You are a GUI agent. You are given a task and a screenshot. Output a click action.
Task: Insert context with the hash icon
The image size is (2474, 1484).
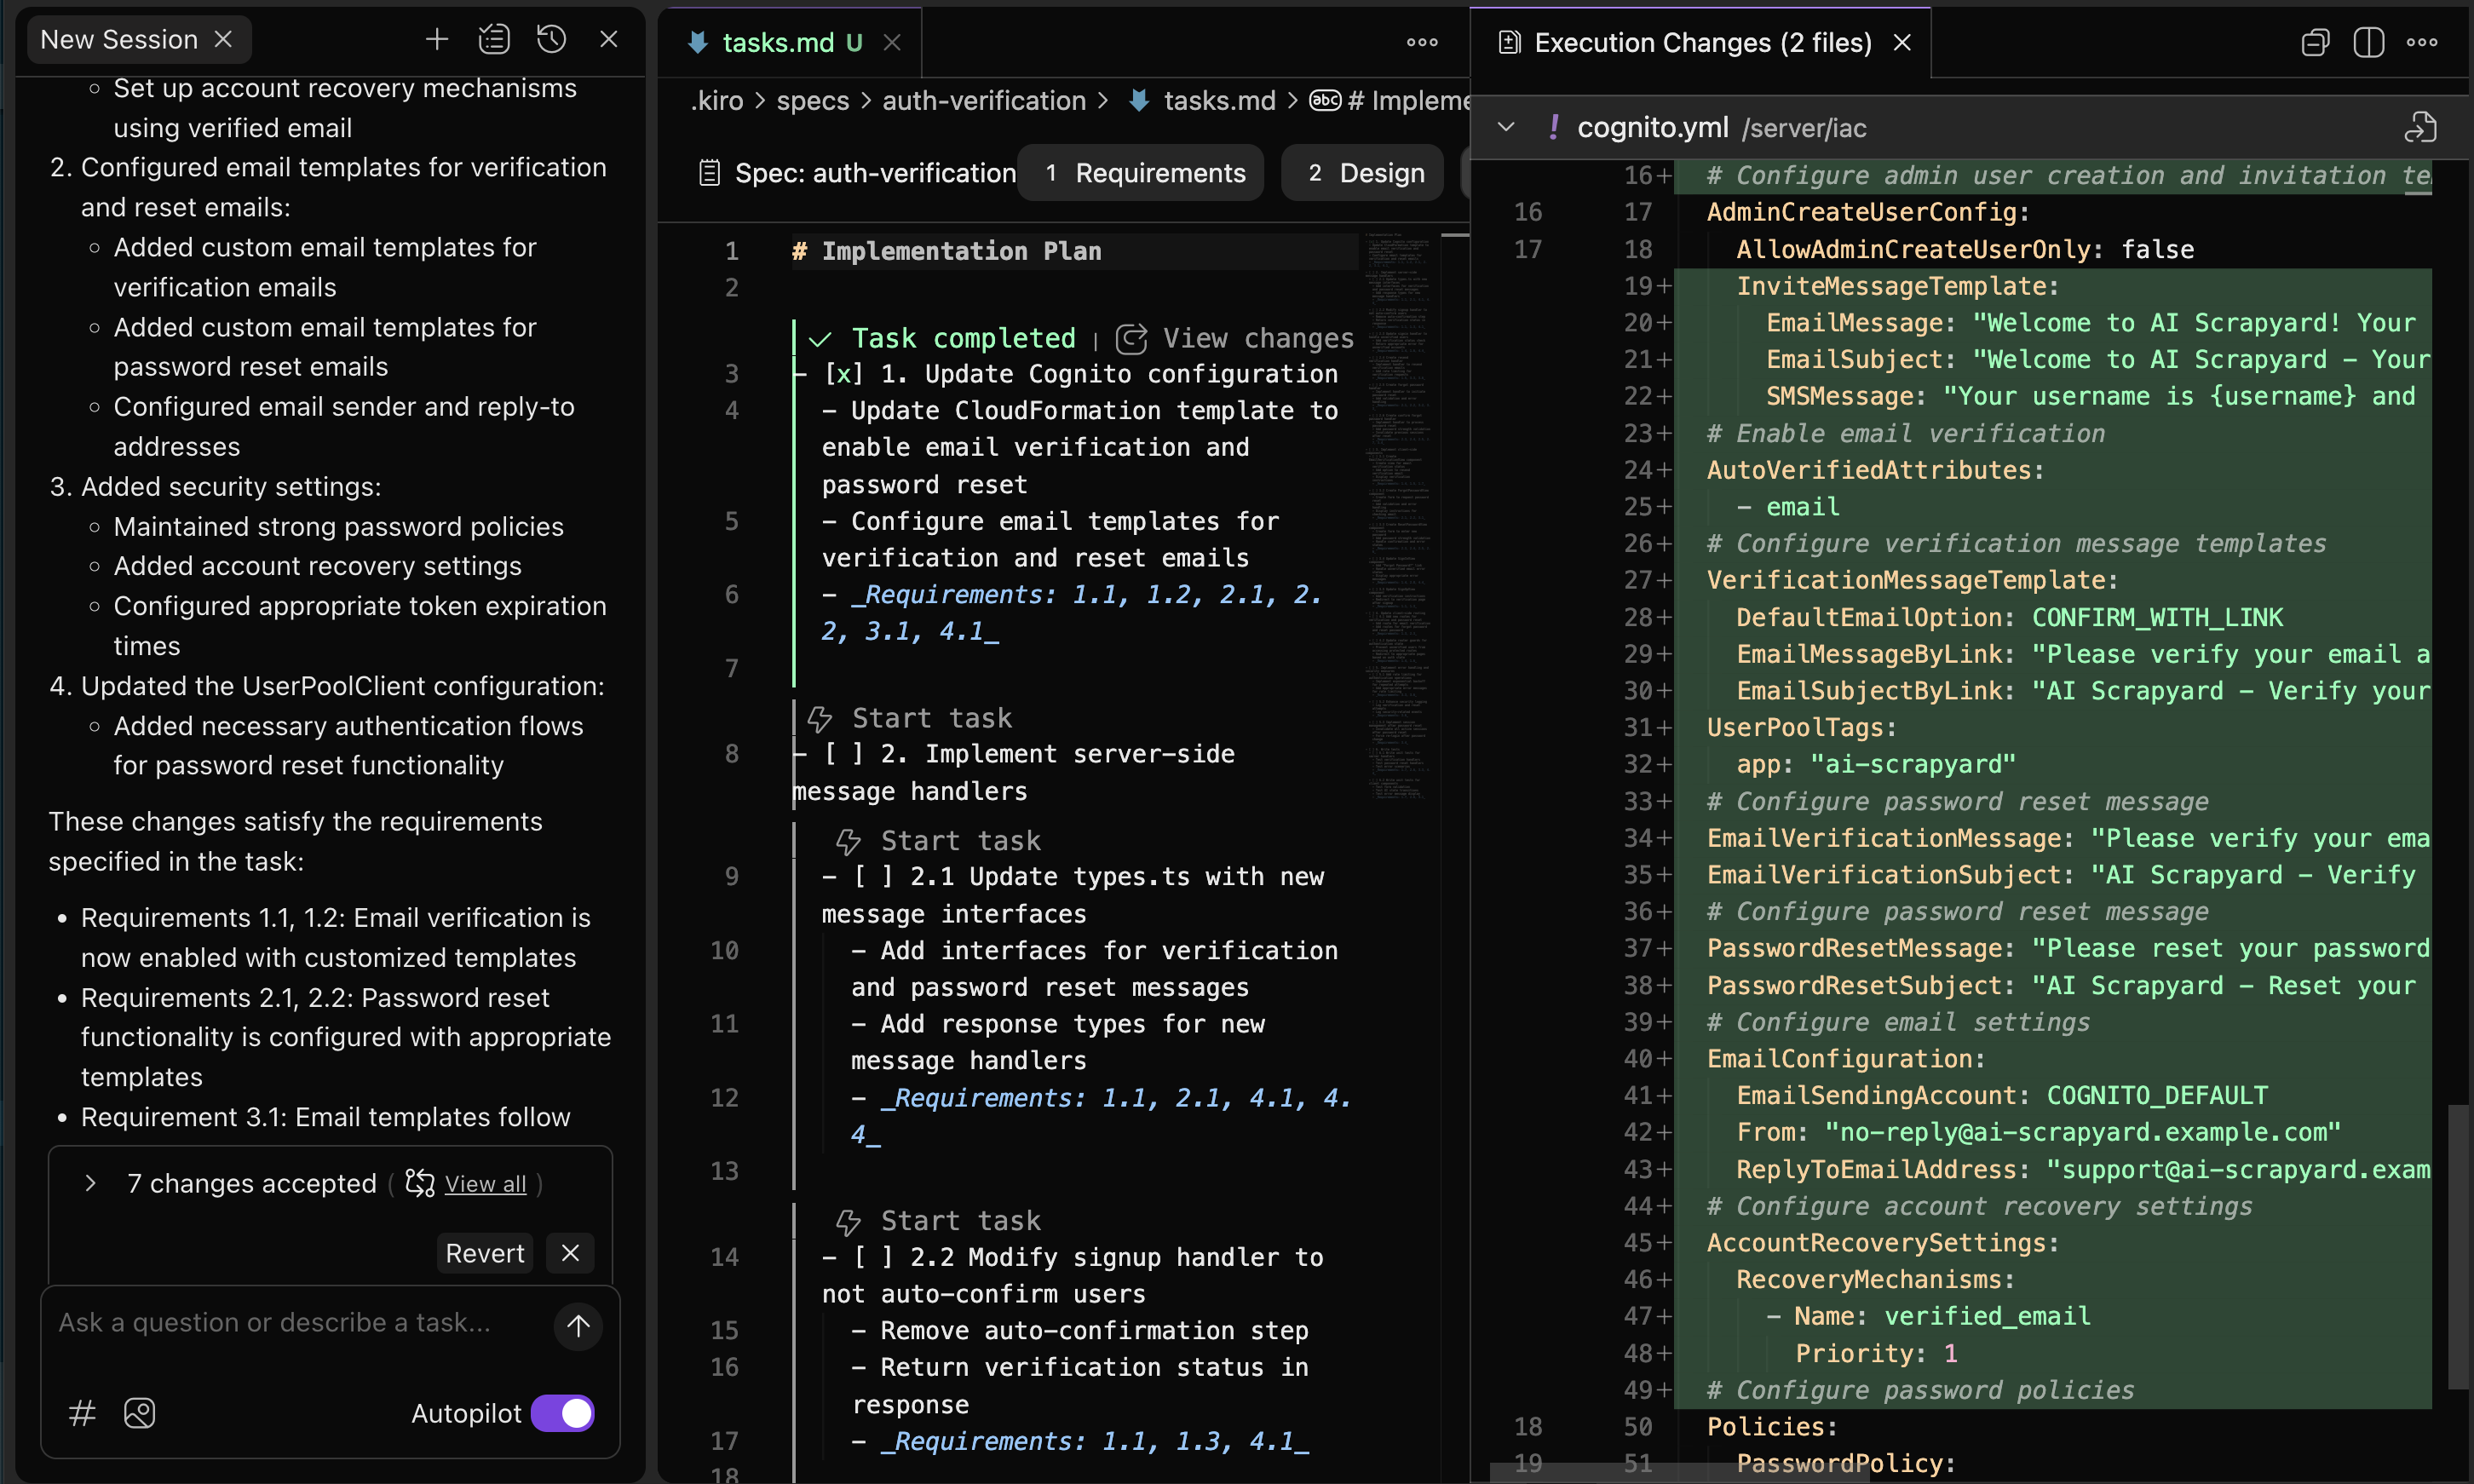(x=82, y=1413)
